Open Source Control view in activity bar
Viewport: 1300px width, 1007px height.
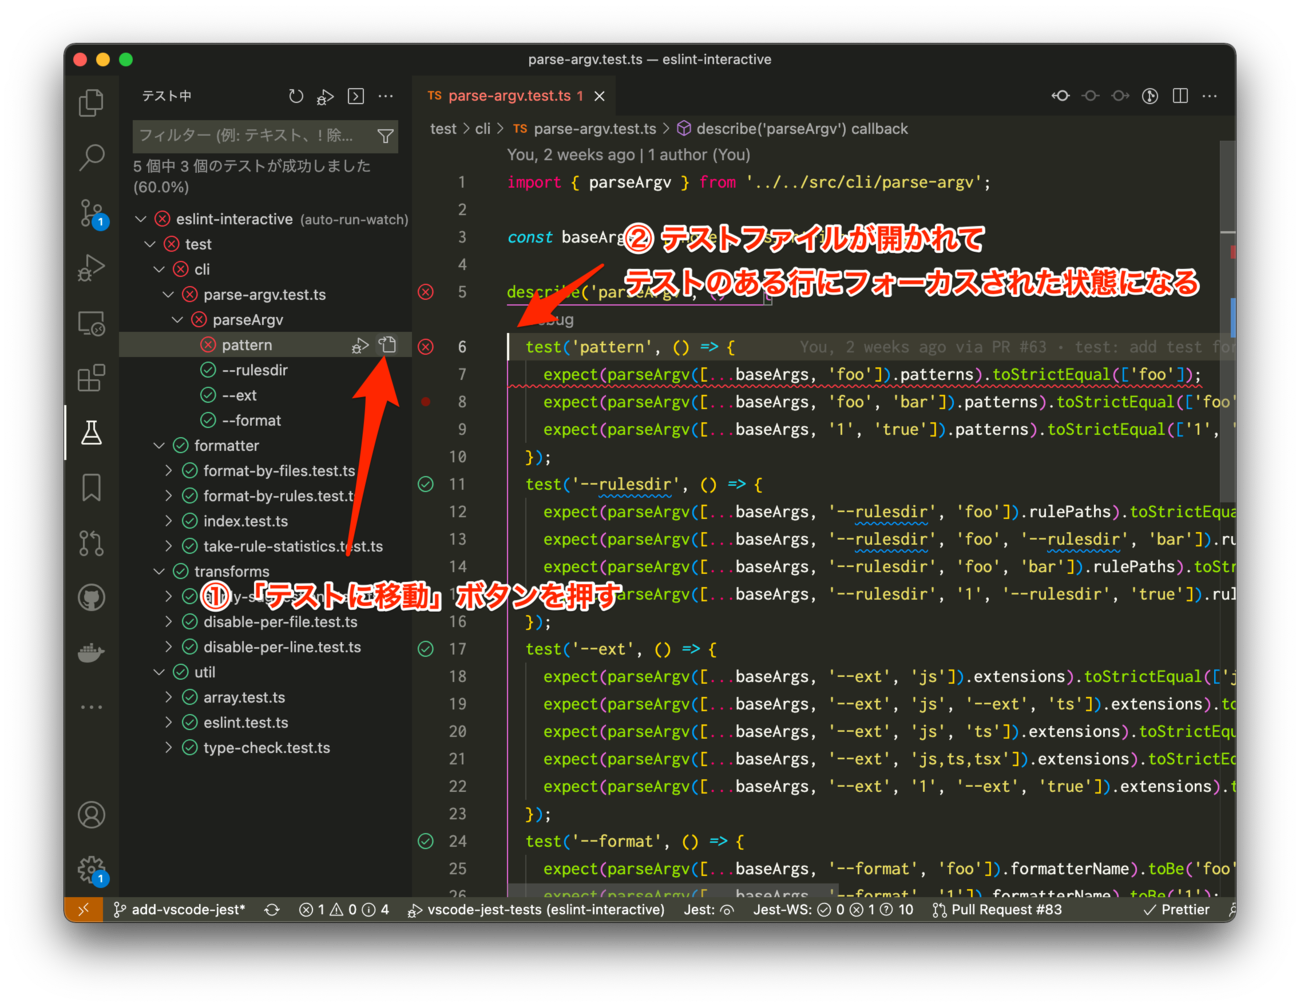(x=91, y=213)
